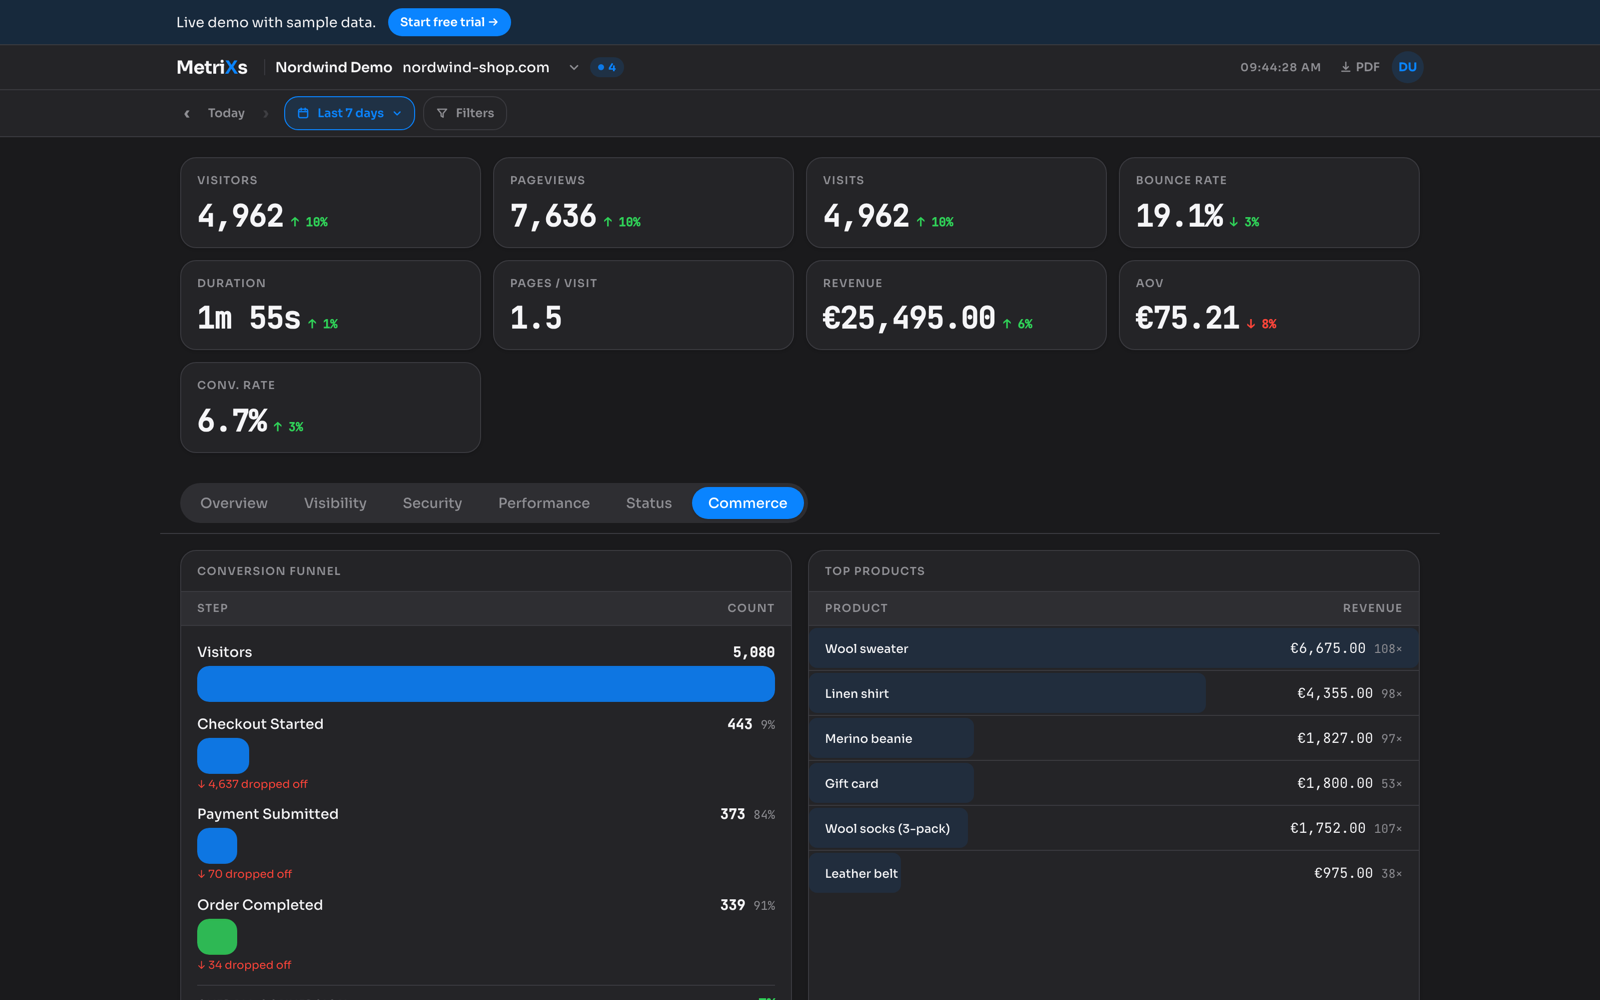Click the Today button

coord(226,113)
